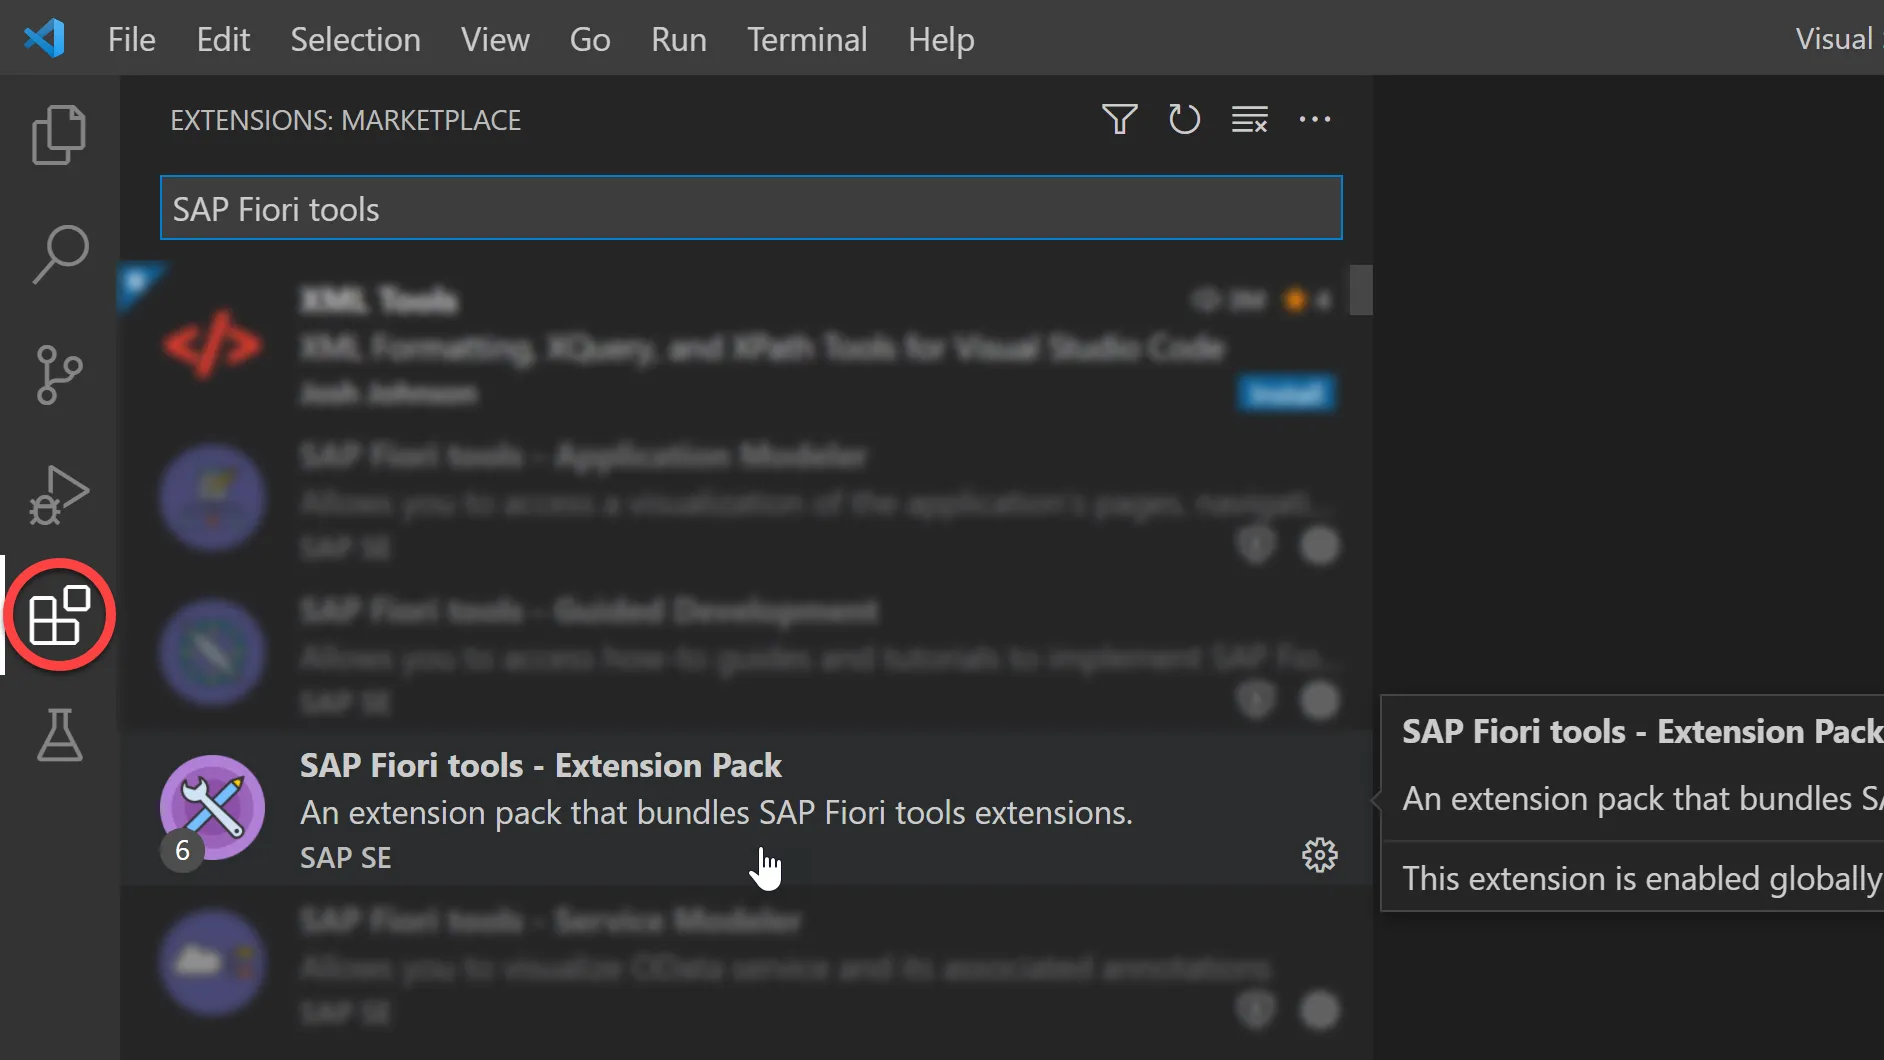Screen dimensions: 1884x1060
Task: Open the Search view in activity bar
Action: click(x=60, y=254)
